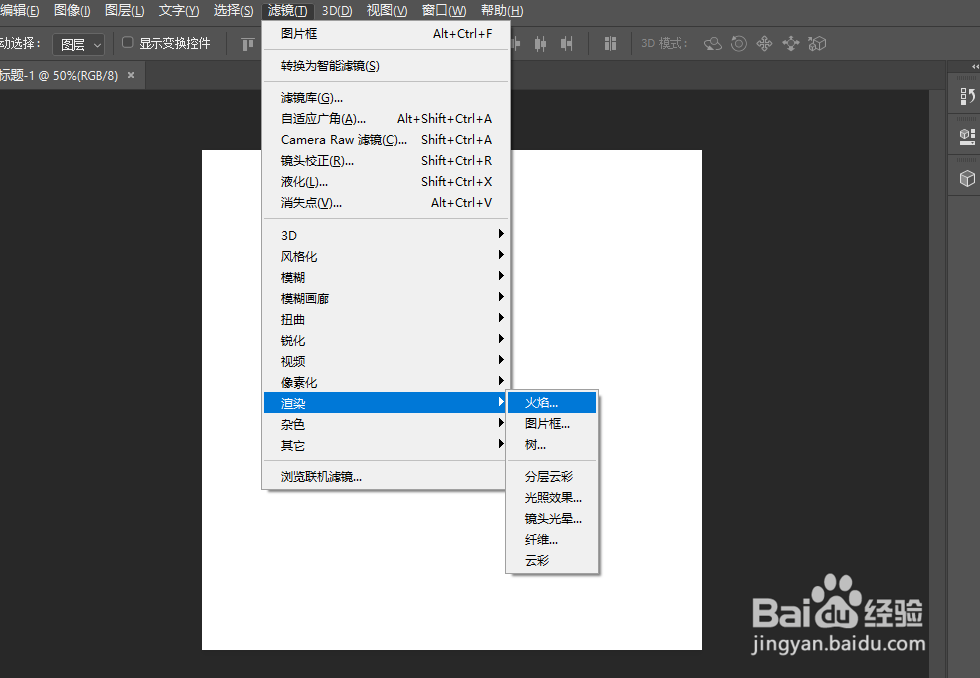Expand the 风格化 submenu
This screenshot has width=980, height=678.
pos(386,256)
